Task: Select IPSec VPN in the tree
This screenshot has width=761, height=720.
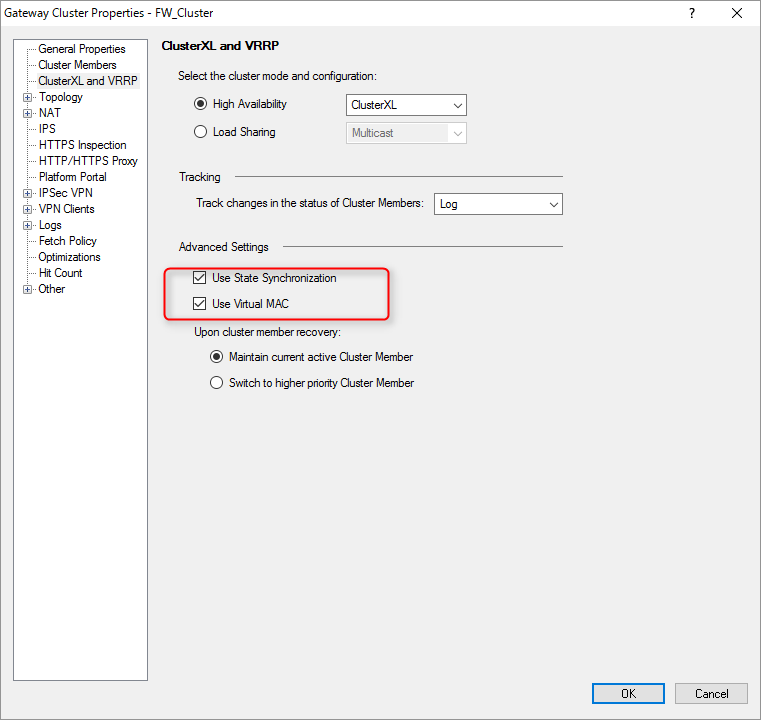Action: click(x=66, y=193)
